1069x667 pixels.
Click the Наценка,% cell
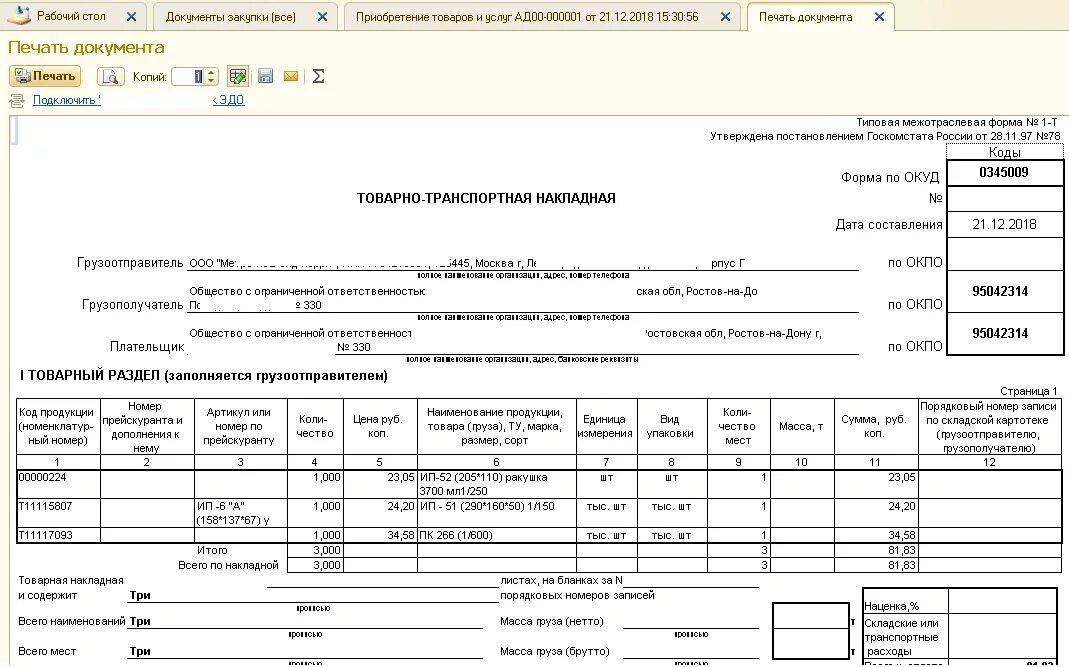click(905, 602)
